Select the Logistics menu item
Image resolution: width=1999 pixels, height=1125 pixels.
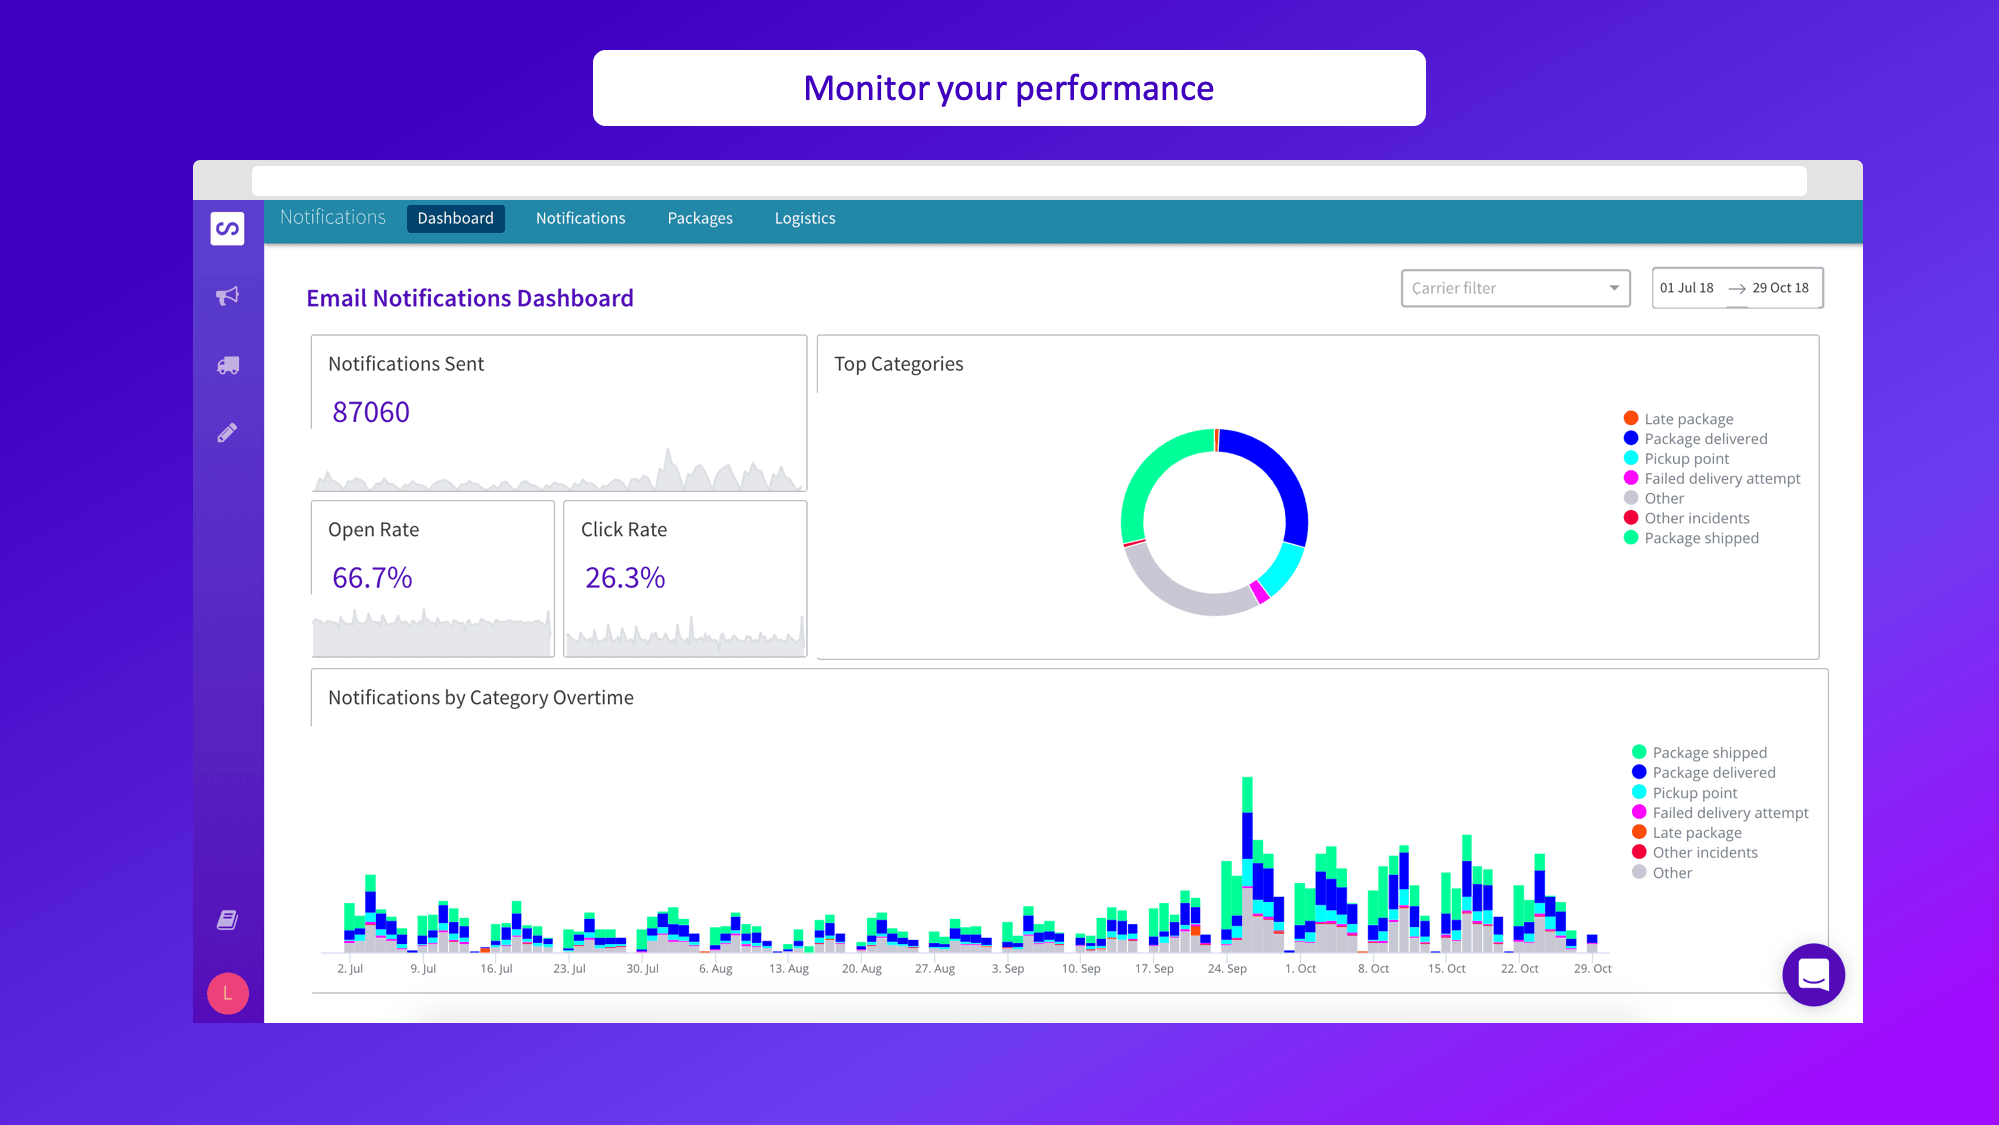point(805,217)
